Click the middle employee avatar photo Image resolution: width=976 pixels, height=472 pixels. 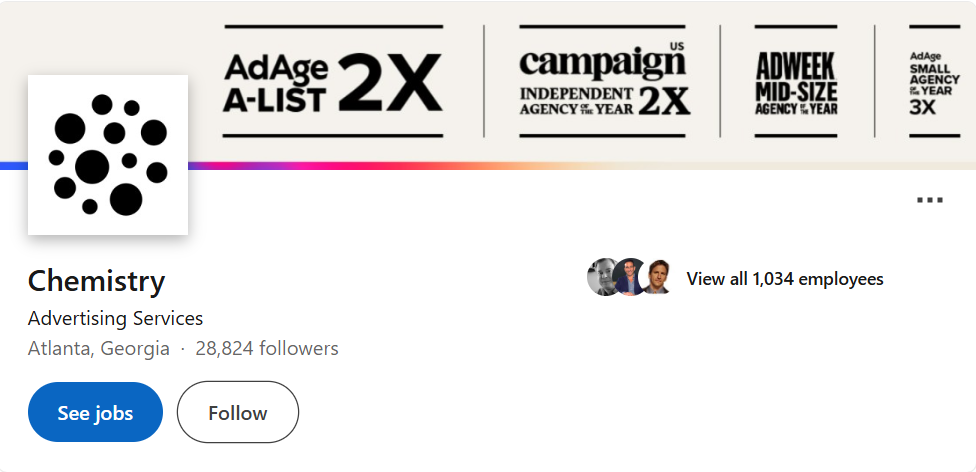(630, 277)
